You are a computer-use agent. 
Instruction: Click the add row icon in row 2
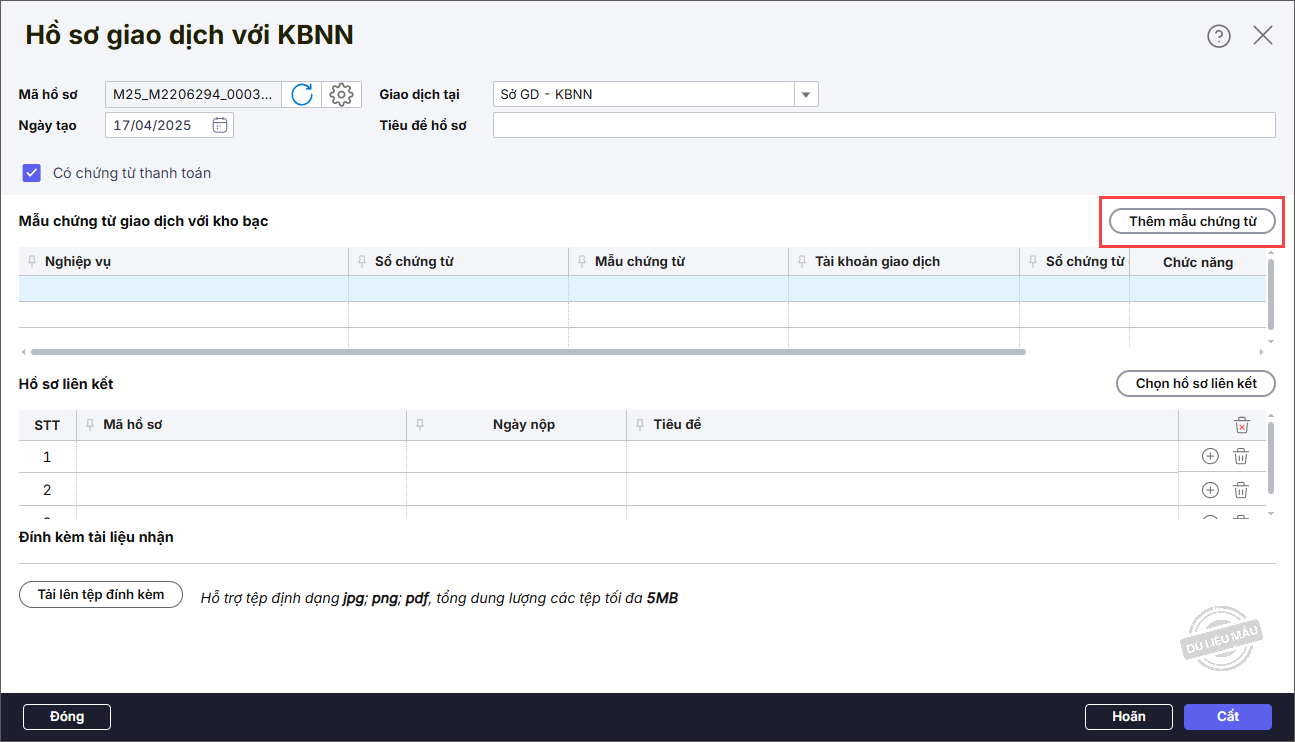pos(1210,490)
